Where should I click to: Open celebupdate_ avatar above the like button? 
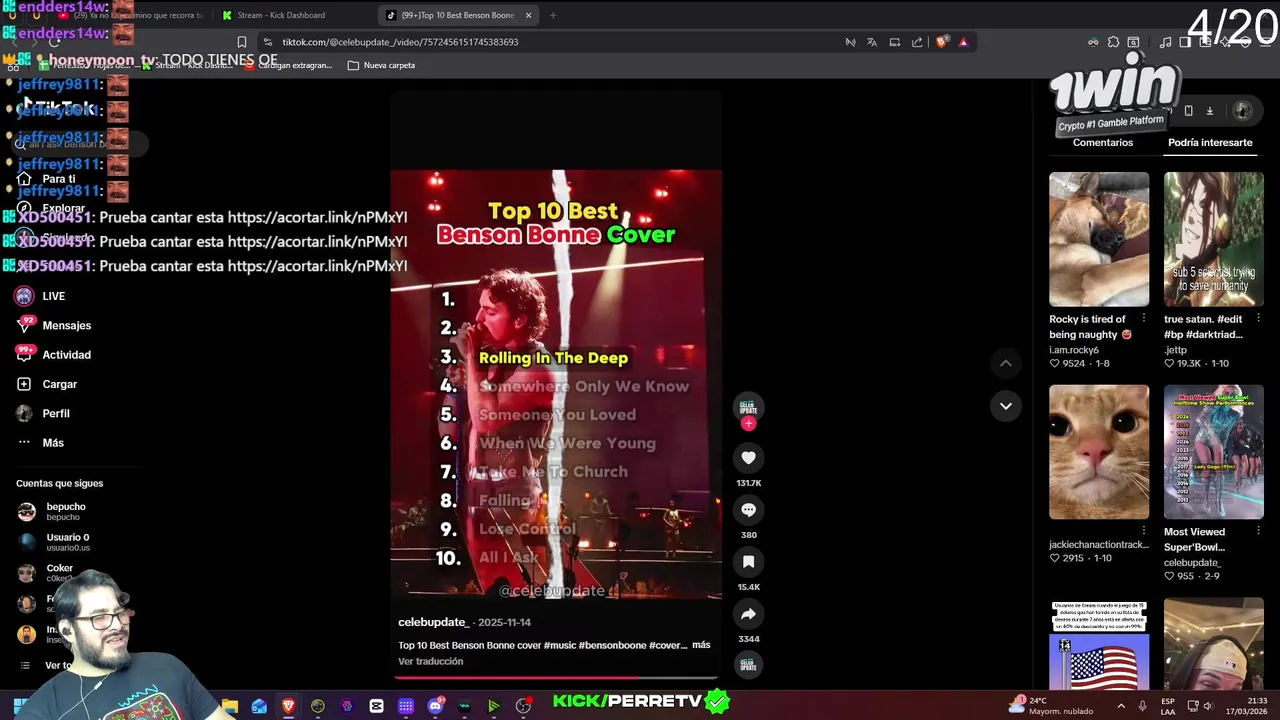click(748, 407)
